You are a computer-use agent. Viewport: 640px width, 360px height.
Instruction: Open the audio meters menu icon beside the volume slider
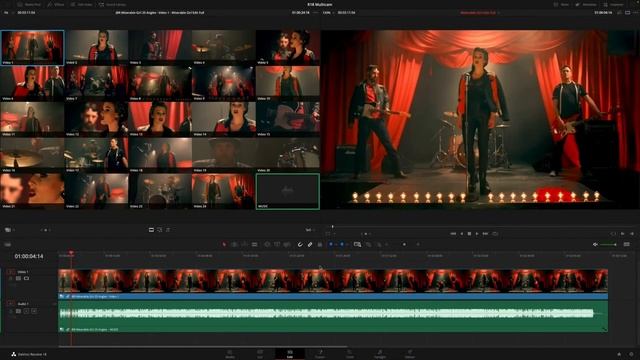[x=627, y=244]
